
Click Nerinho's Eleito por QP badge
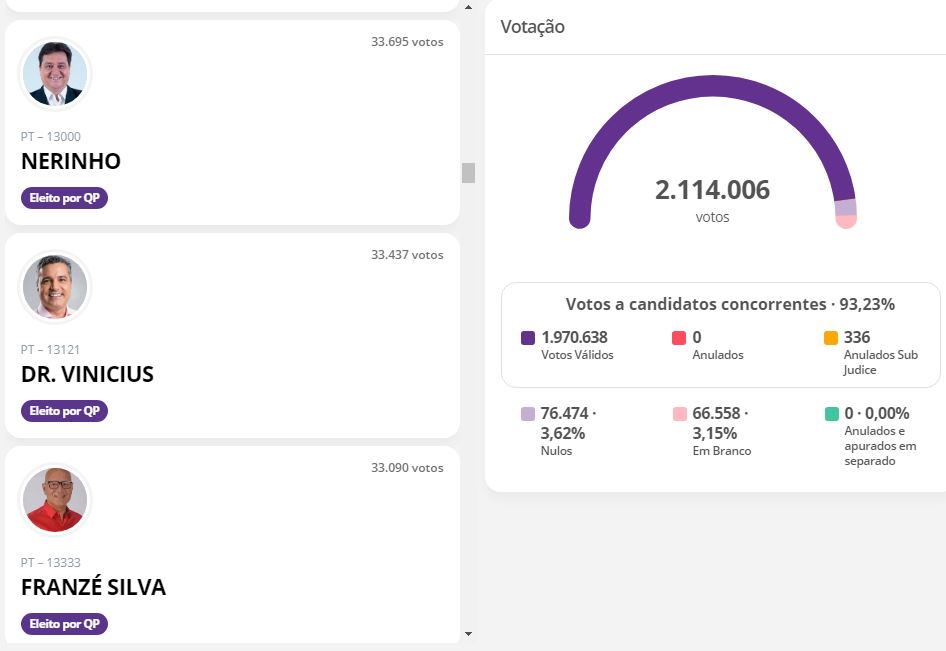pos(65,198)
